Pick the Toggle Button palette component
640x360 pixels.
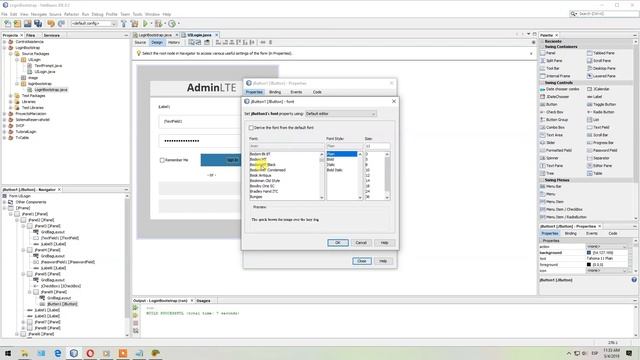[x=600, y=104]
